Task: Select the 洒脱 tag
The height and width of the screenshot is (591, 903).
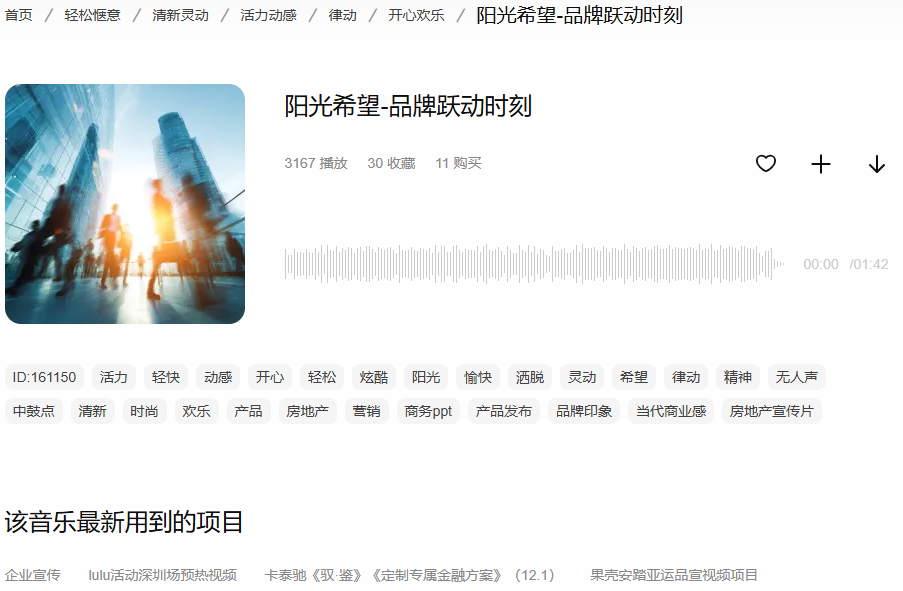Action: (530, 377)
